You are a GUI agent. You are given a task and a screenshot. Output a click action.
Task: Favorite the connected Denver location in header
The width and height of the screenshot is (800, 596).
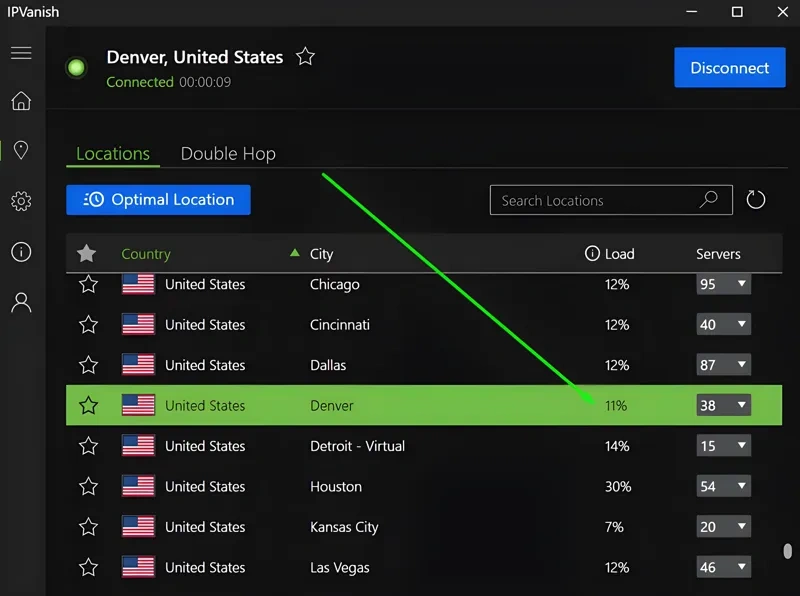pyautogui.click(x=306, y=57)
